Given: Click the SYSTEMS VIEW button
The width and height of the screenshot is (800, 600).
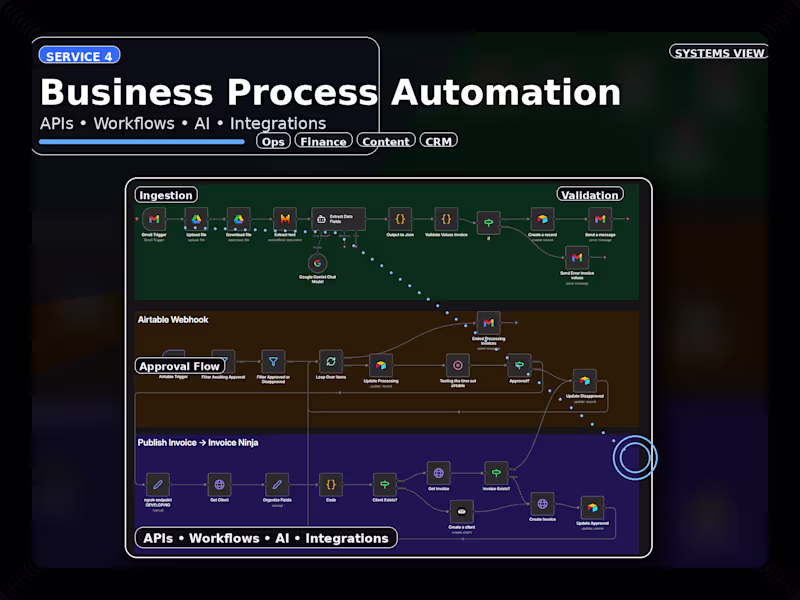Looking at the screenshot, I should 718,52.
